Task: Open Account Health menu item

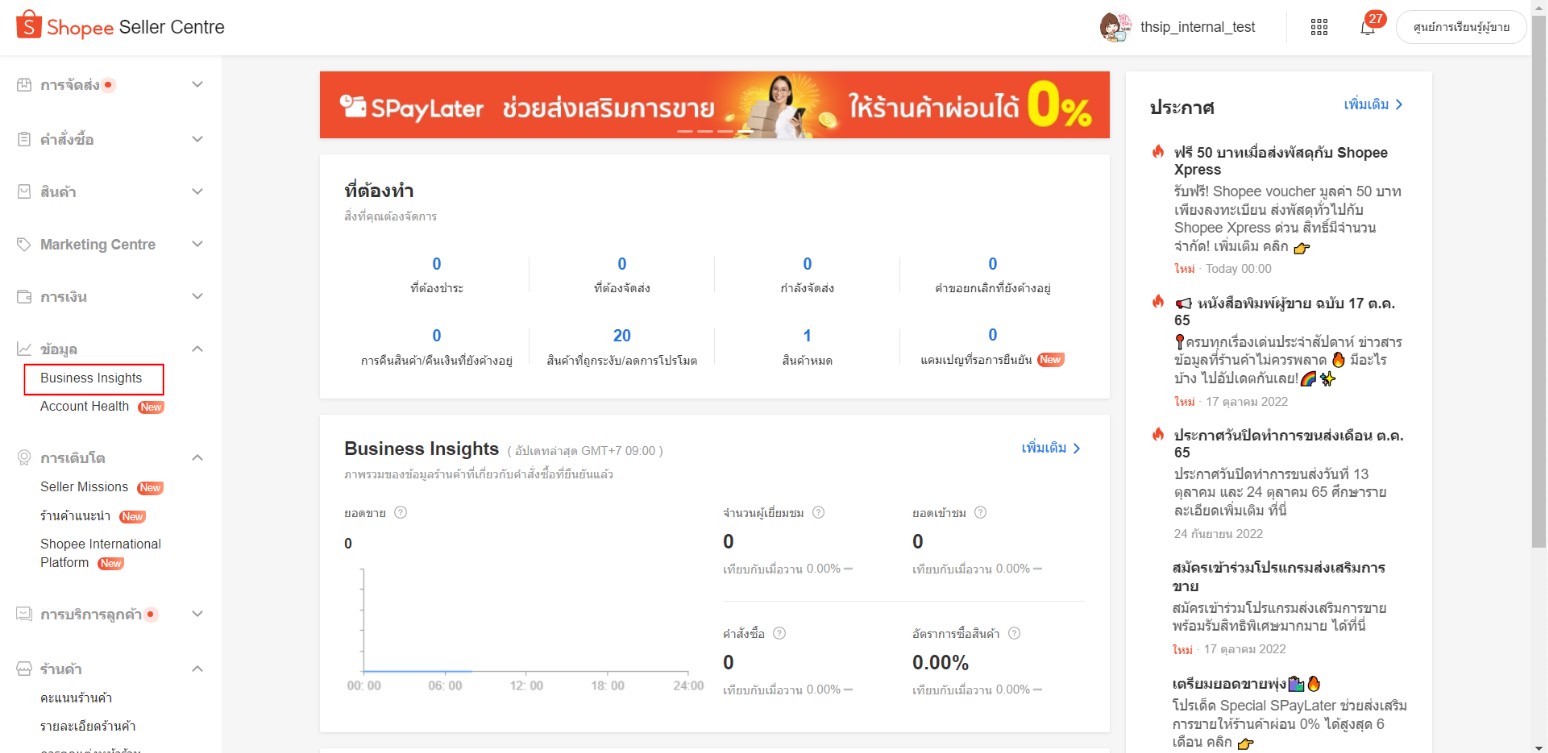Action: [84, 406]
